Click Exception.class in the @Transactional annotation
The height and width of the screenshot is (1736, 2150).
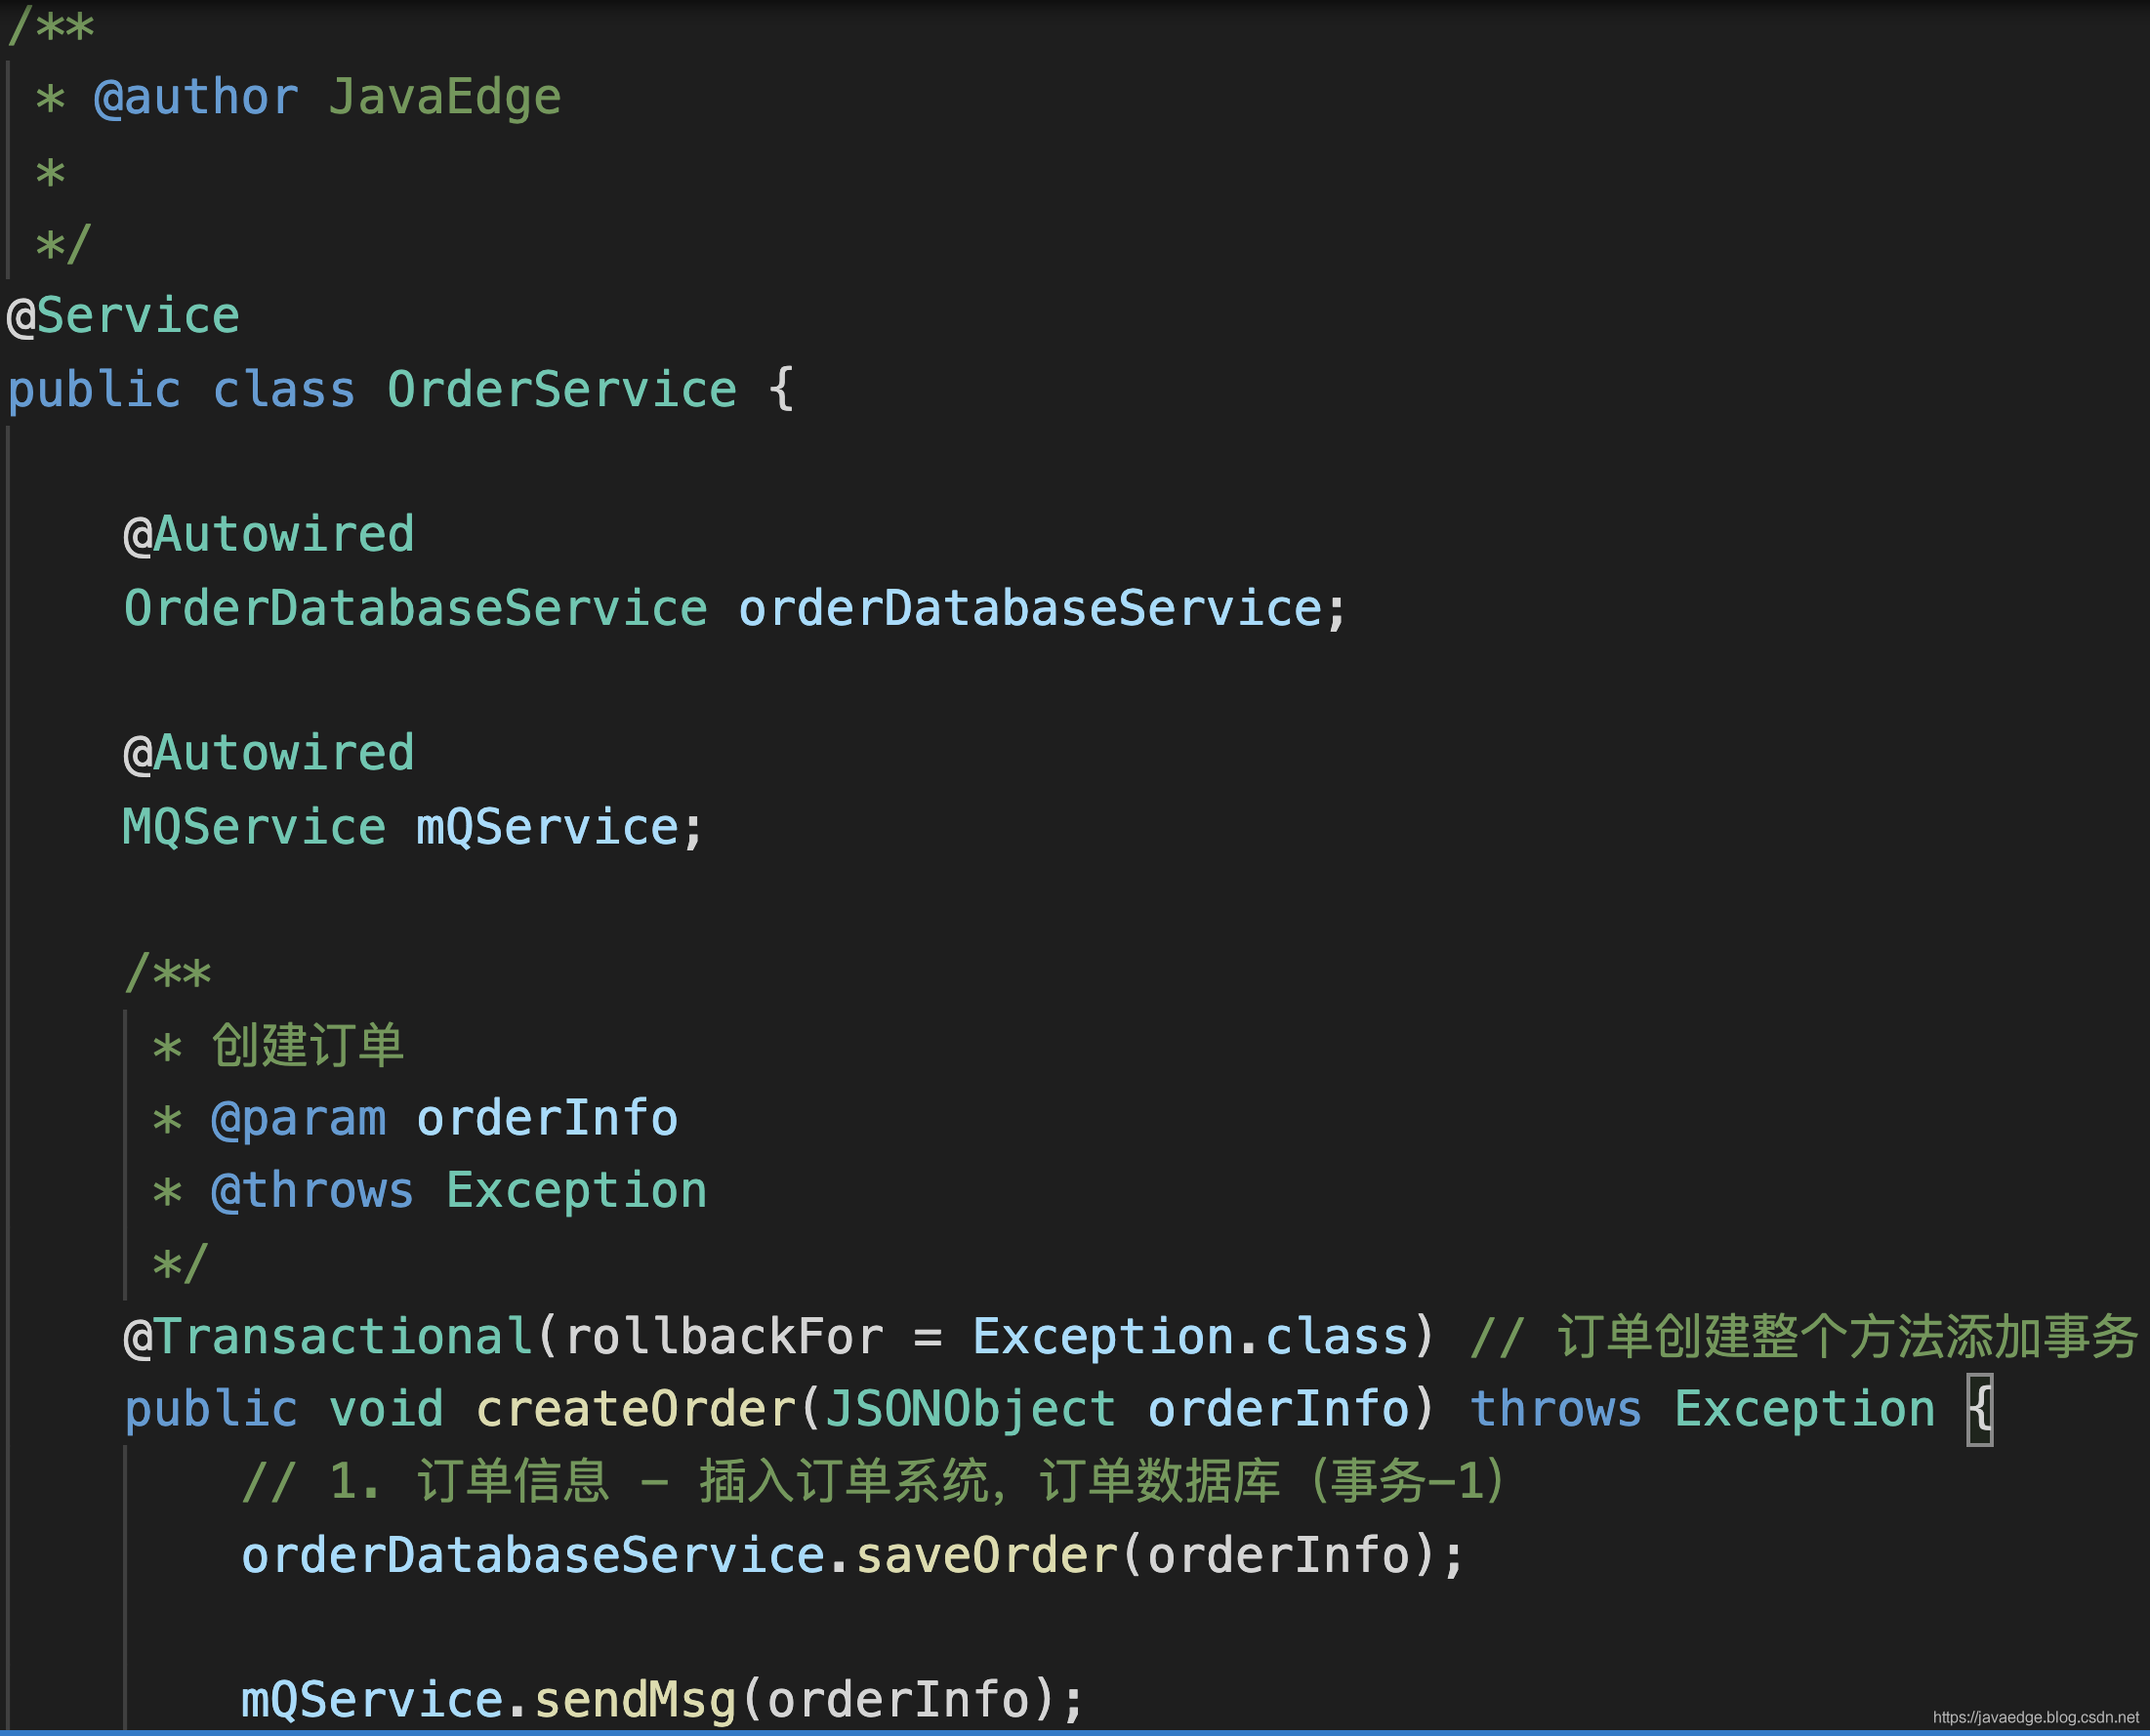click(x=1191, y=1337)
